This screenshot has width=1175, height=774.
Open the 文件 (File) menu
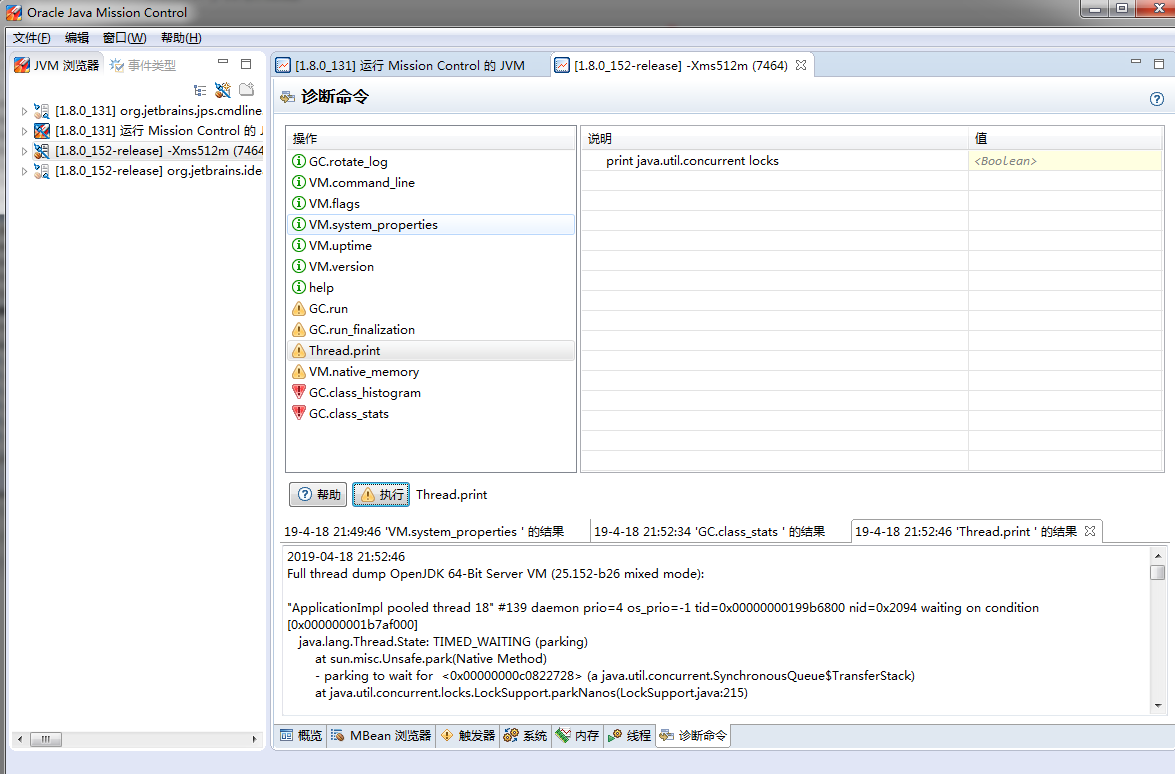tap(30, 37)
